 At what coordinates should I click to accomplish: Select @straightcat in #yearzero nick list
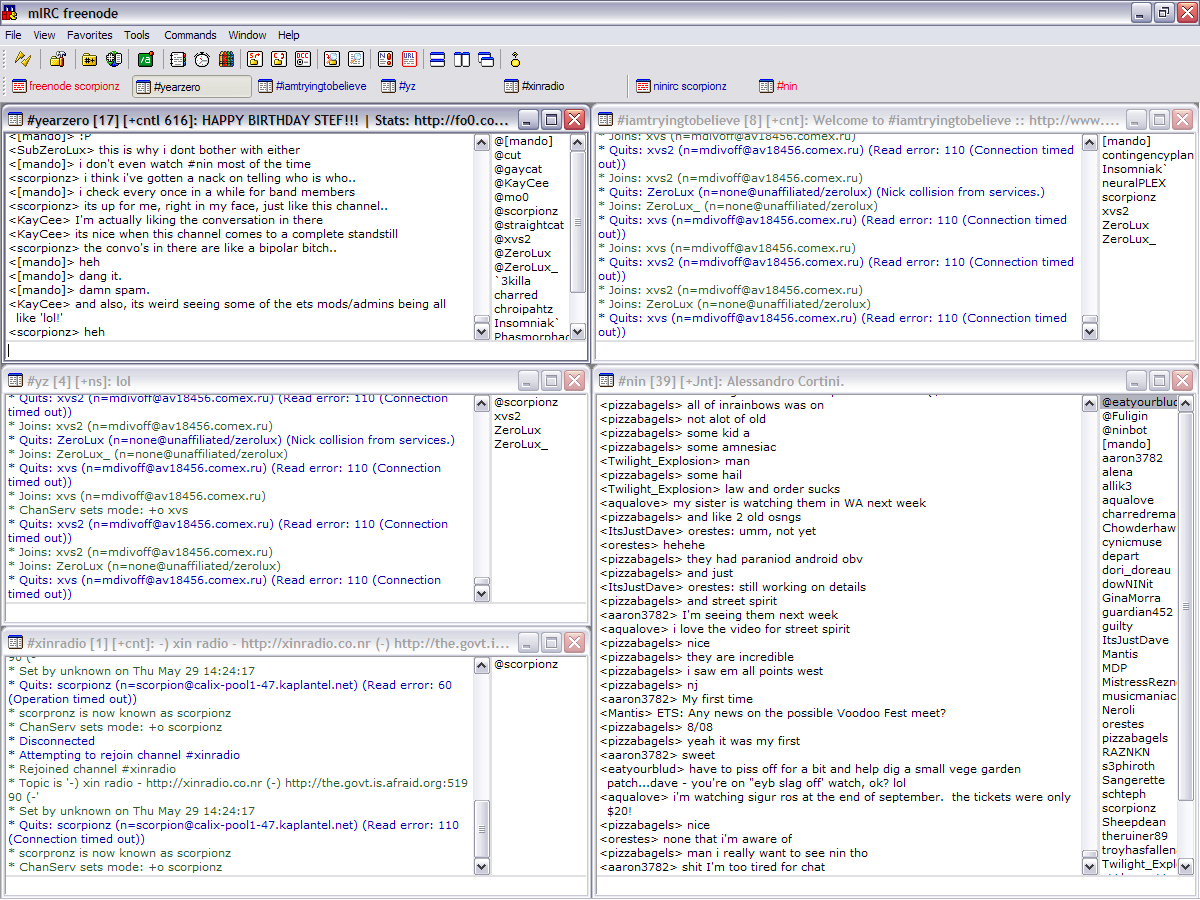click(529, 225)
